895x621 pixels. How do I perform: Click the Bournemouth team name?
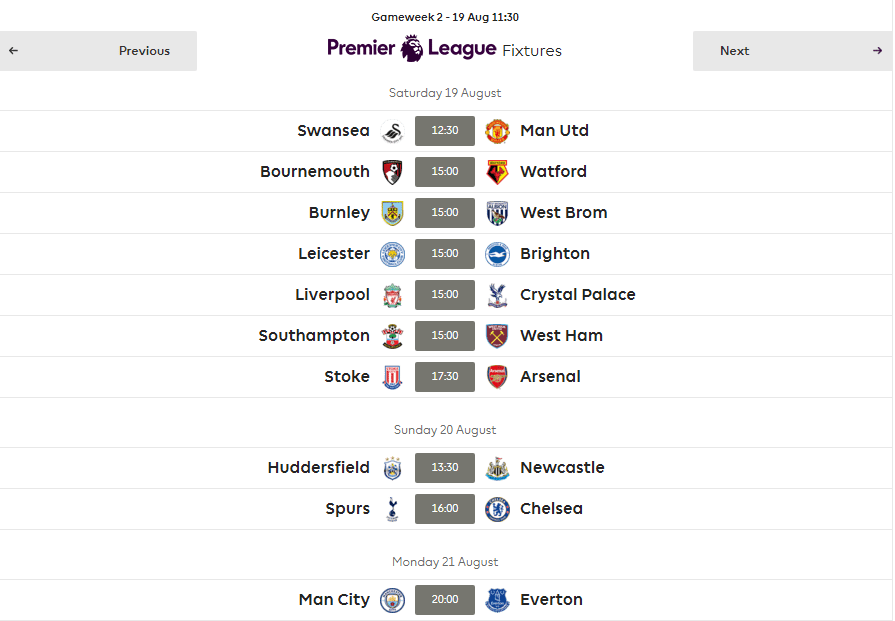click(x=315, y=172)
